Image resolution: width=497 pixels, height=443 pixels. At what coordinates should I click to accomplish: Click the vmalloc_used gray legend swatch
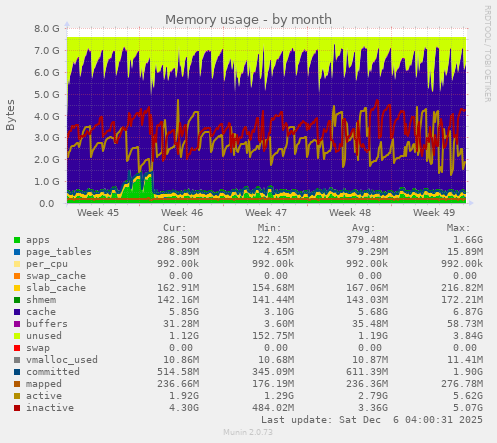coord(17,360)
